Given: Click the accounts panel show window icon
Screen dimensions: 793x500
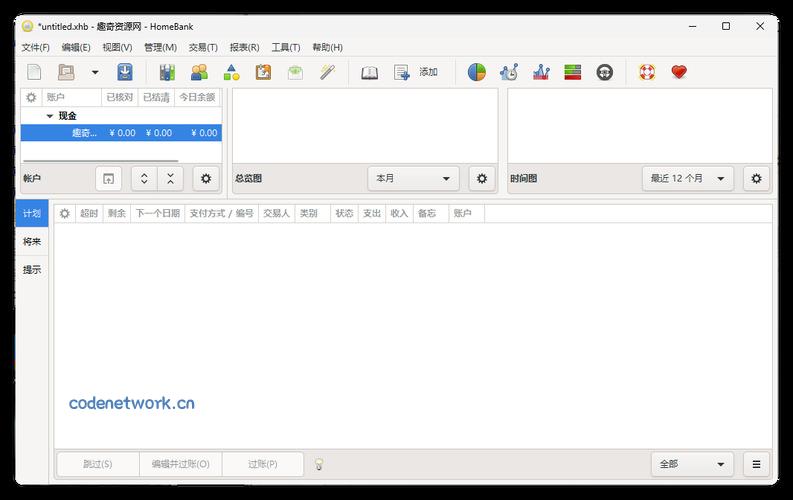Looking at the screenshot, I should pyautogui.click(x=108, y=178).
